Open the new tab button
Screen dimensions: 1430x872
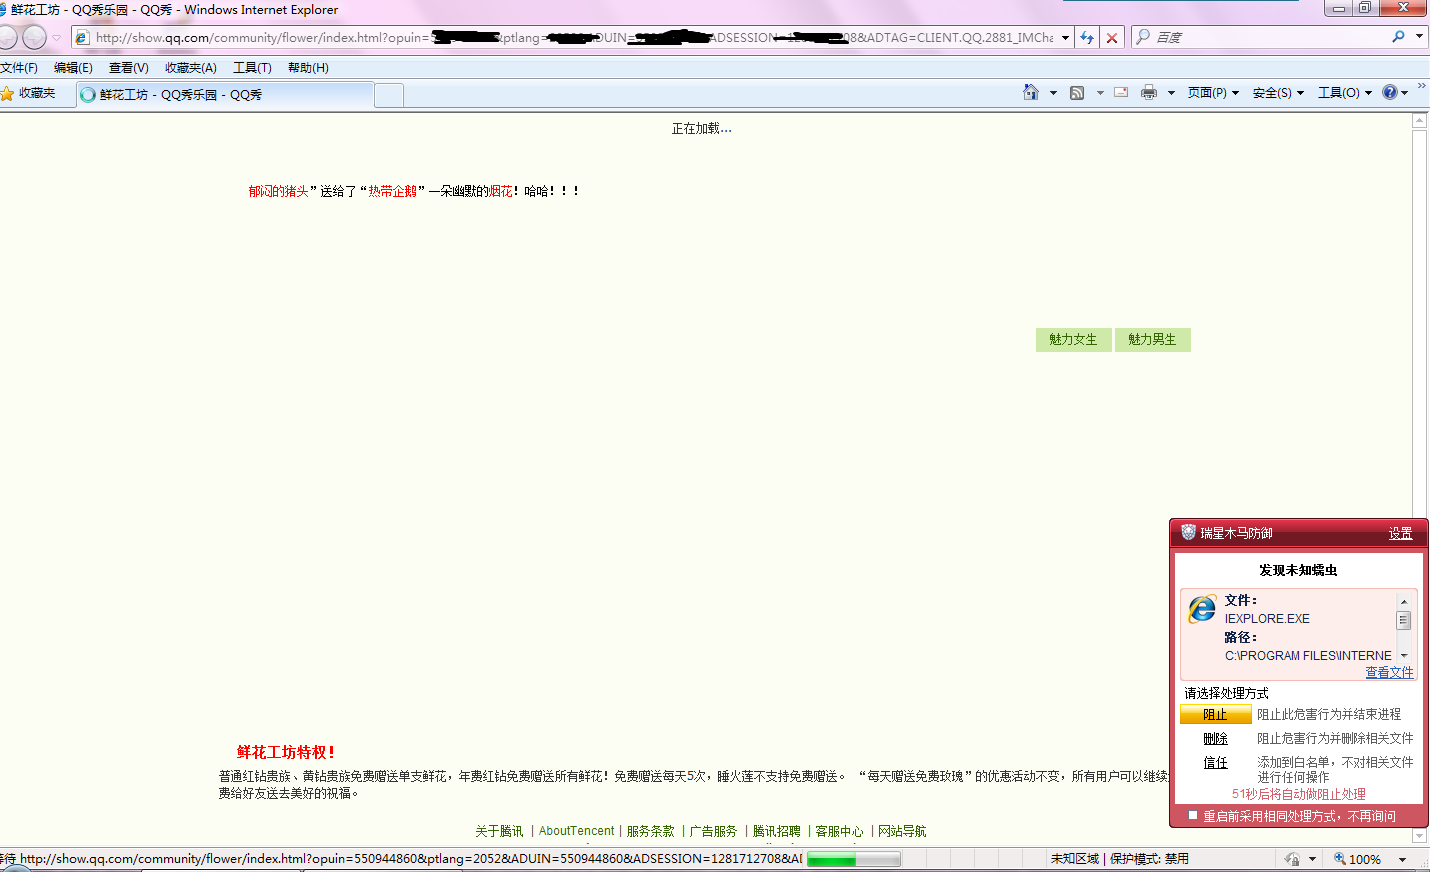389,95
